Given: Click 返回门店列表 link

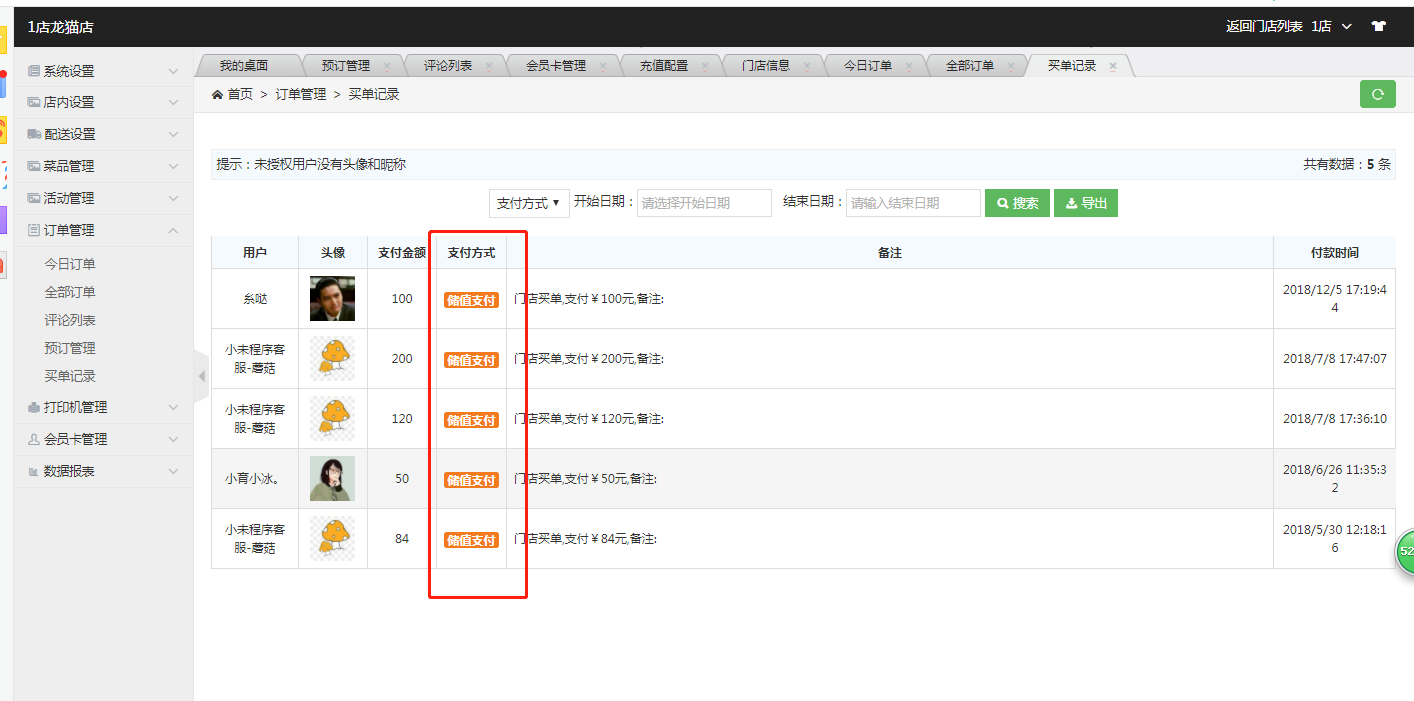Looking at the screenshot, I should pos(1264,27).
